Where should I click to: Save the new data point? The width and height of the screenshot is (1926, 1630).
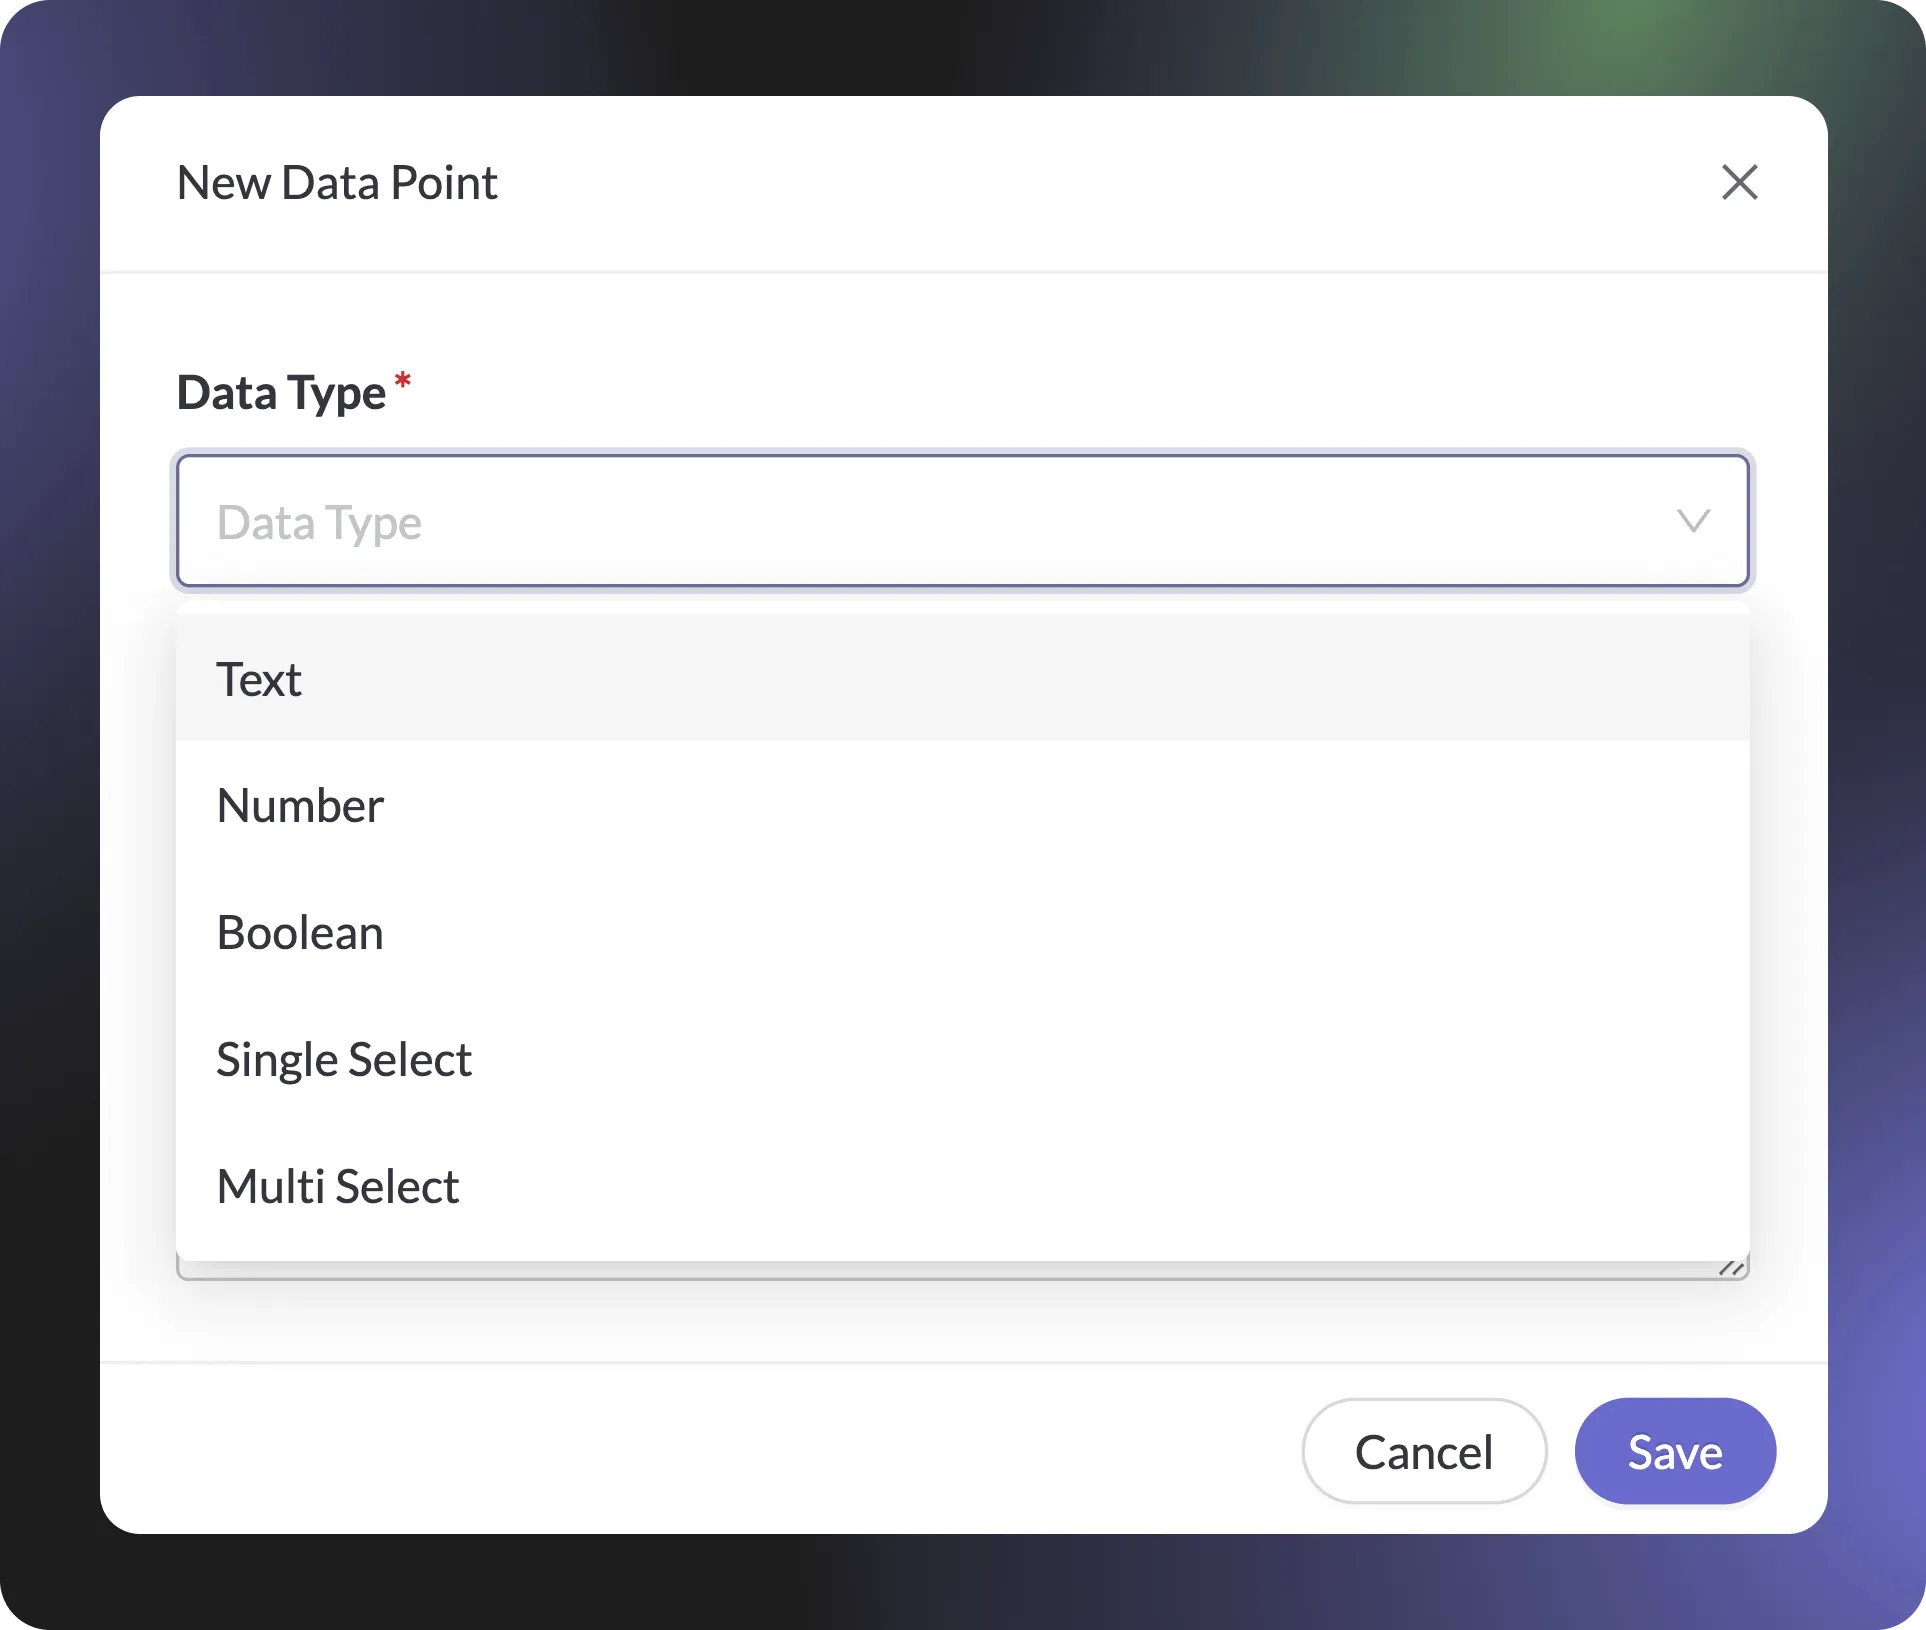pos(1674,1451)
